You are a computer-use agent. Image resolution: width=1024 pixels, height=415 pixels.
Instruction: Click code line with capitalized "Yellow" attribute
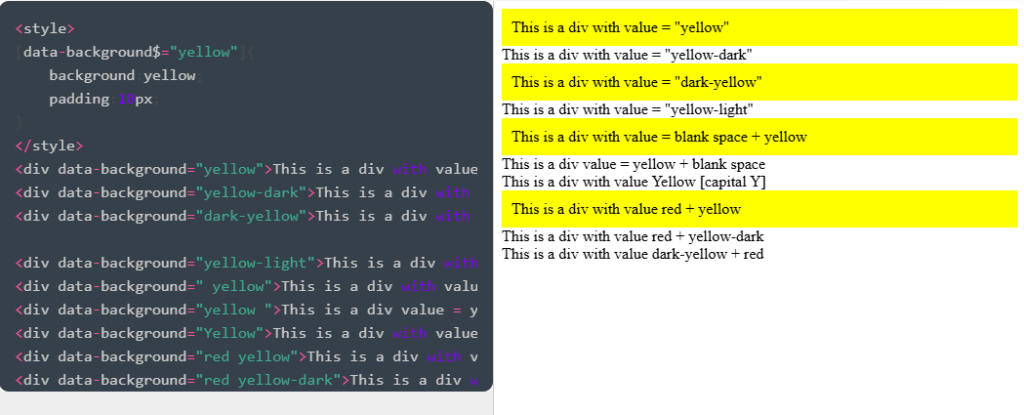[x=246, y=333]
